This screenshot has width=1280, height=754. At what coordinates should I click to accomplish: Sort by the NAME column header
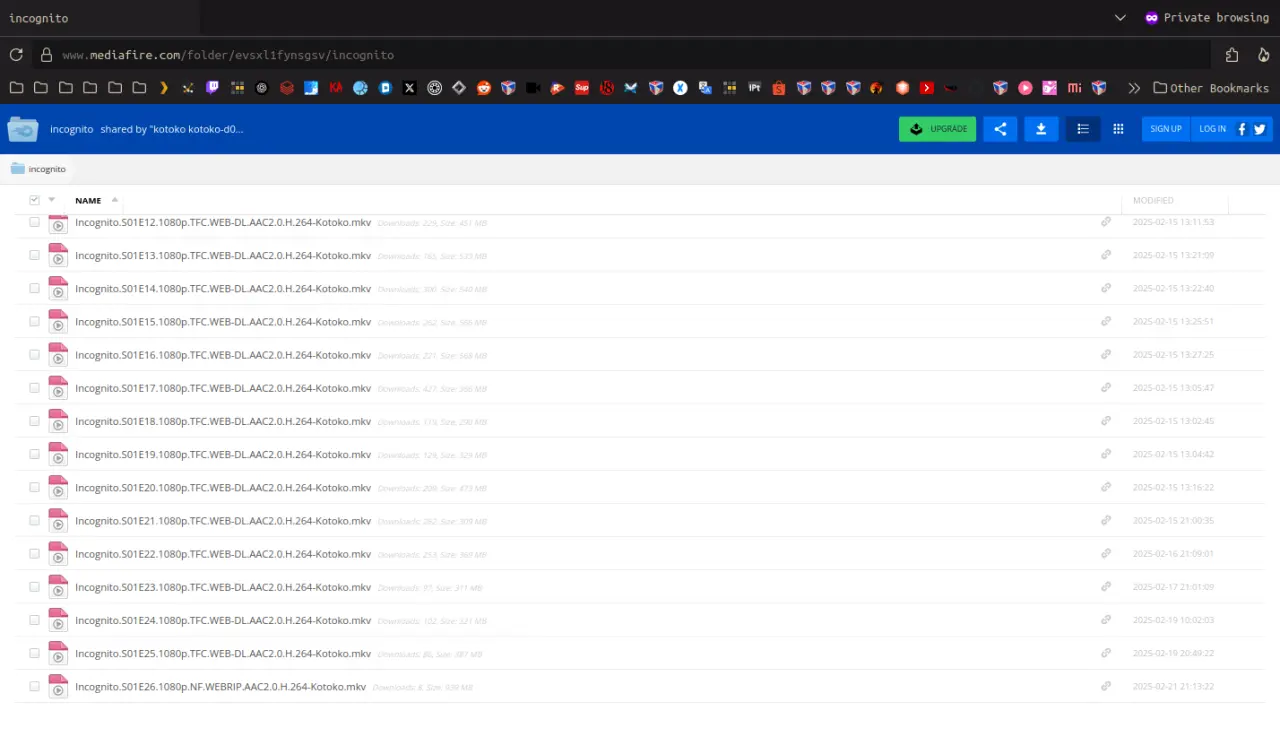[x=88, y=200]
